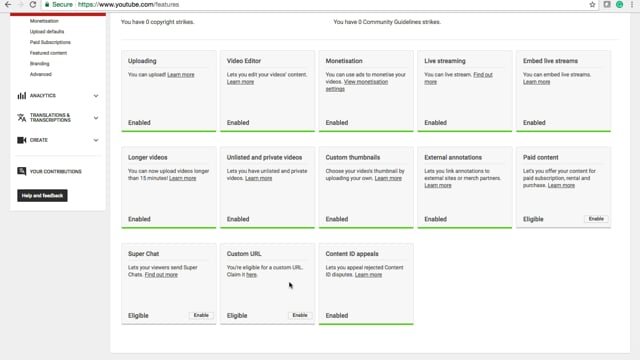Viewport: 640px width, 360px height.
Task: Open Advanced in the sidebar
Action: [40, 74]
